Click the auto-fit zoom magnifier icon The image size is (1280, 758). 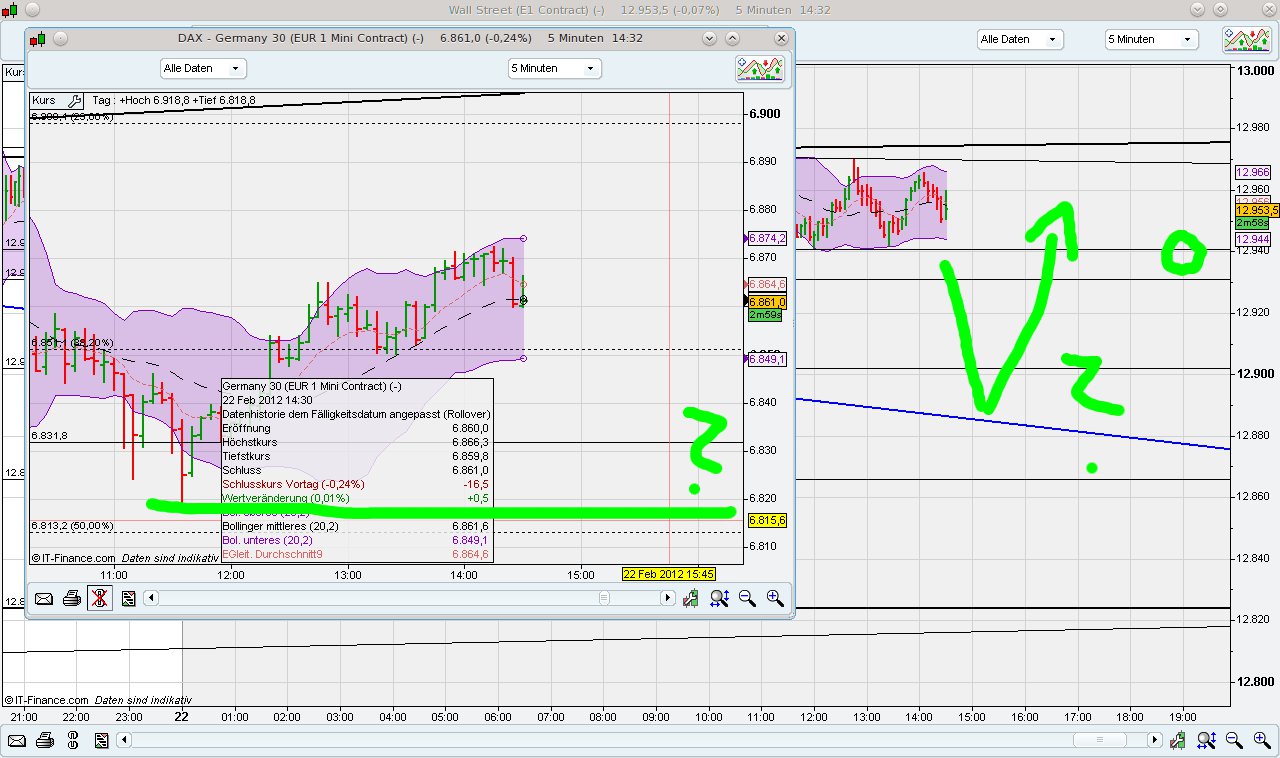[x=720, y=598]
